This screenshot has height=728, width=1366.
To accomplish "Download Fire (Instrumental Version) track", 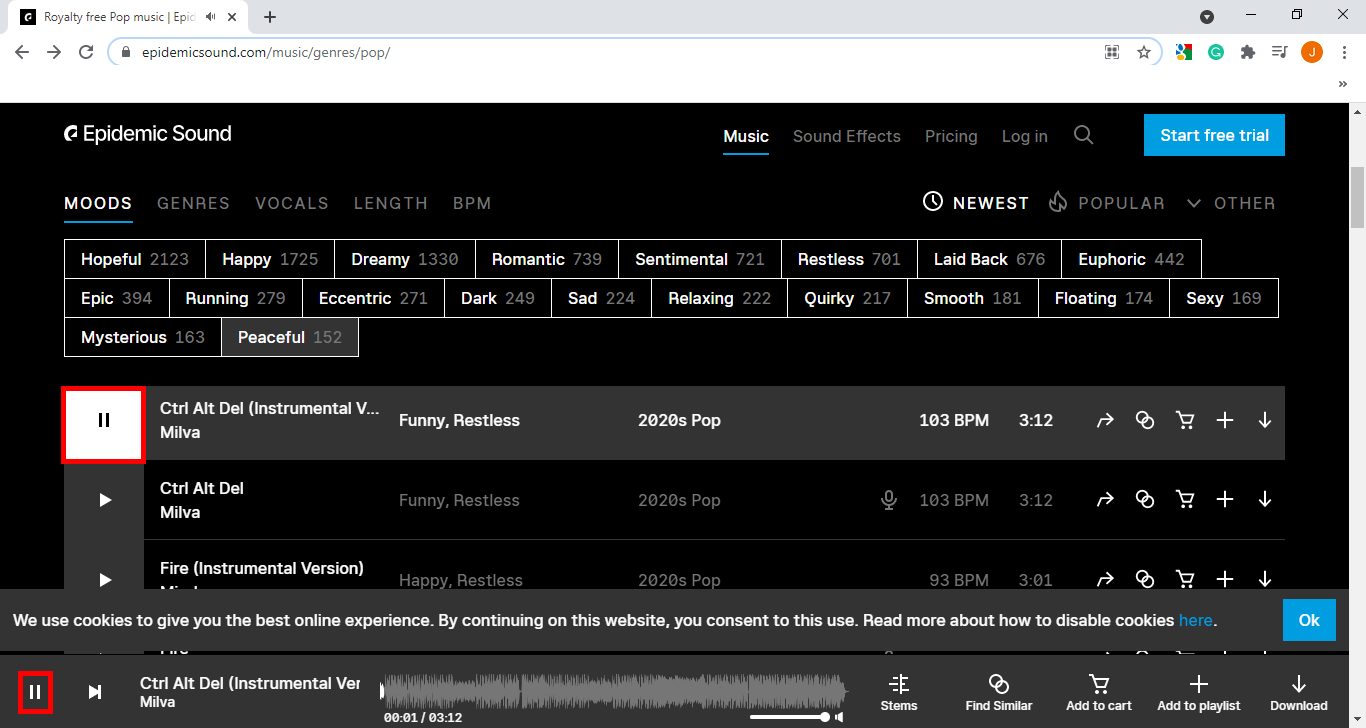I will [1265, 579].
